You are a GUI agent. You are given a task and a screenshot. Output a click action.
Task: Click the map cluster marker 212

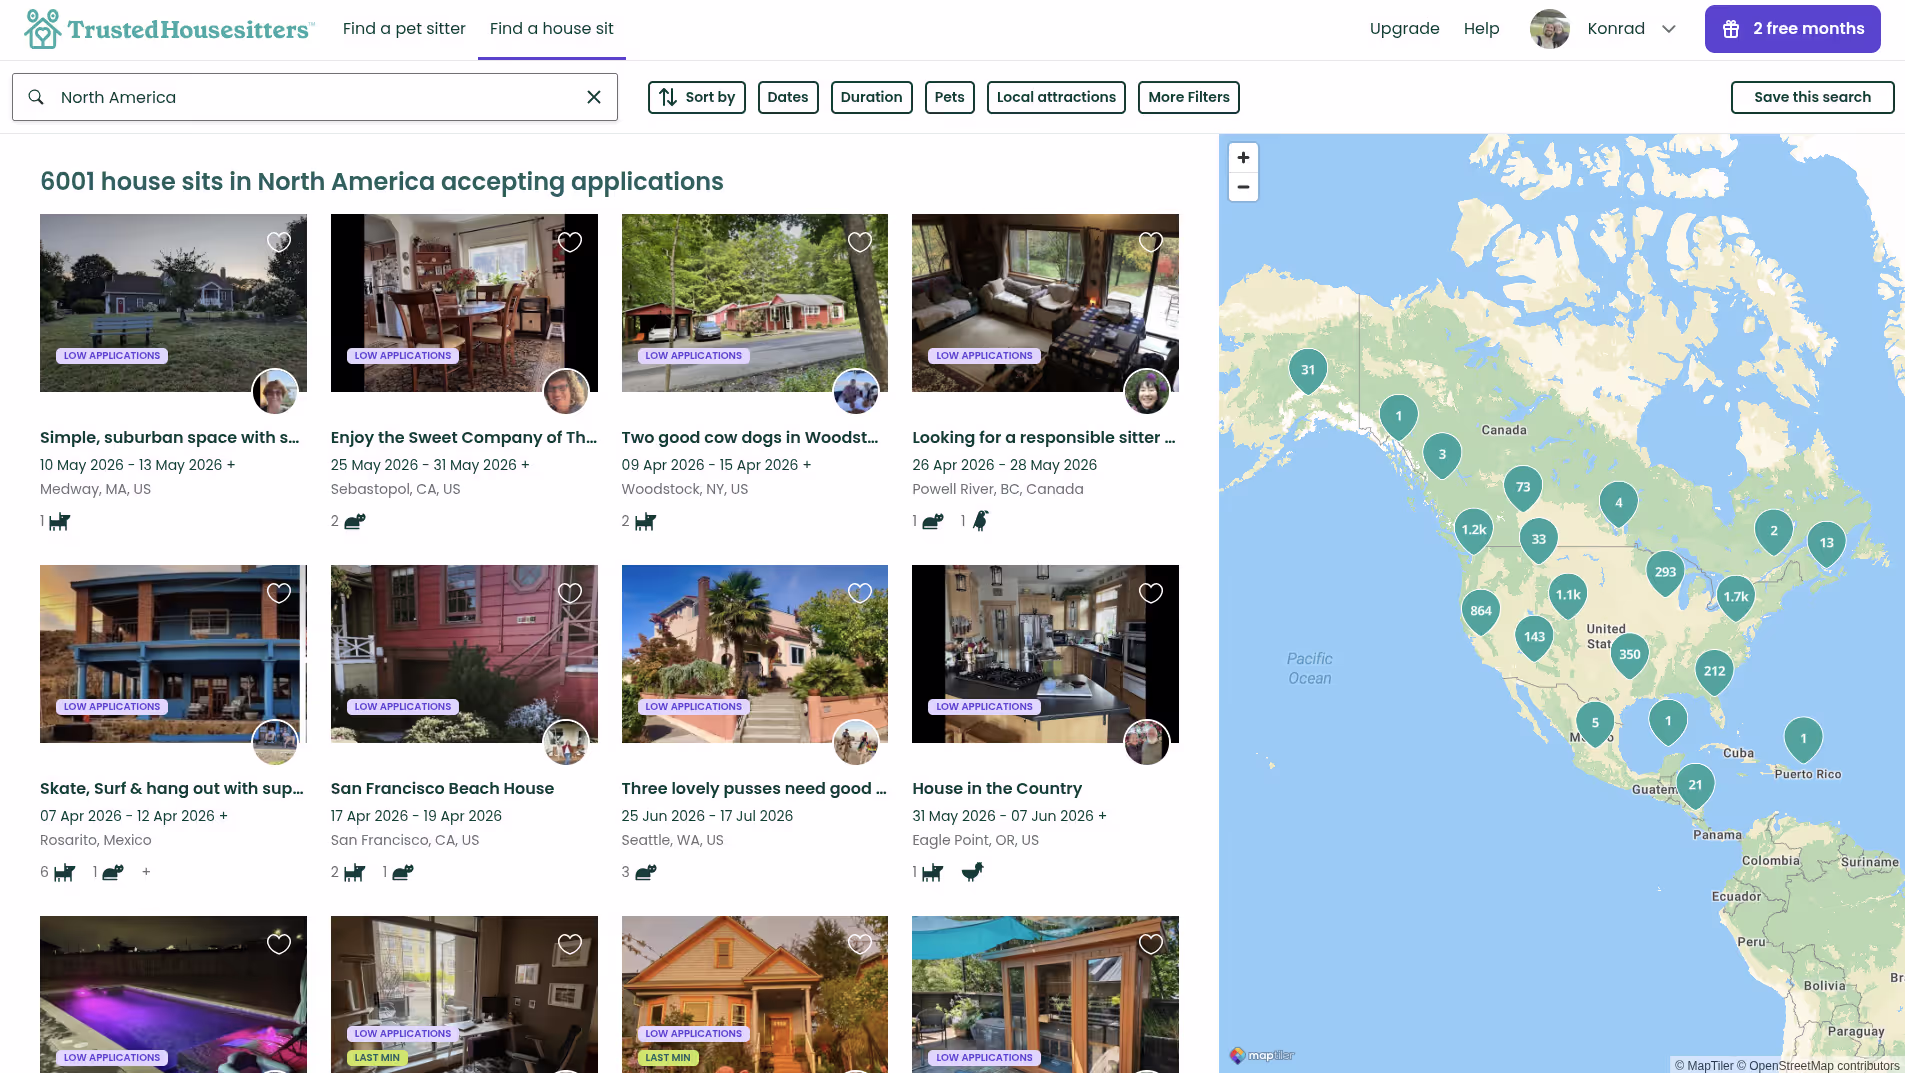coord(1715,672)
